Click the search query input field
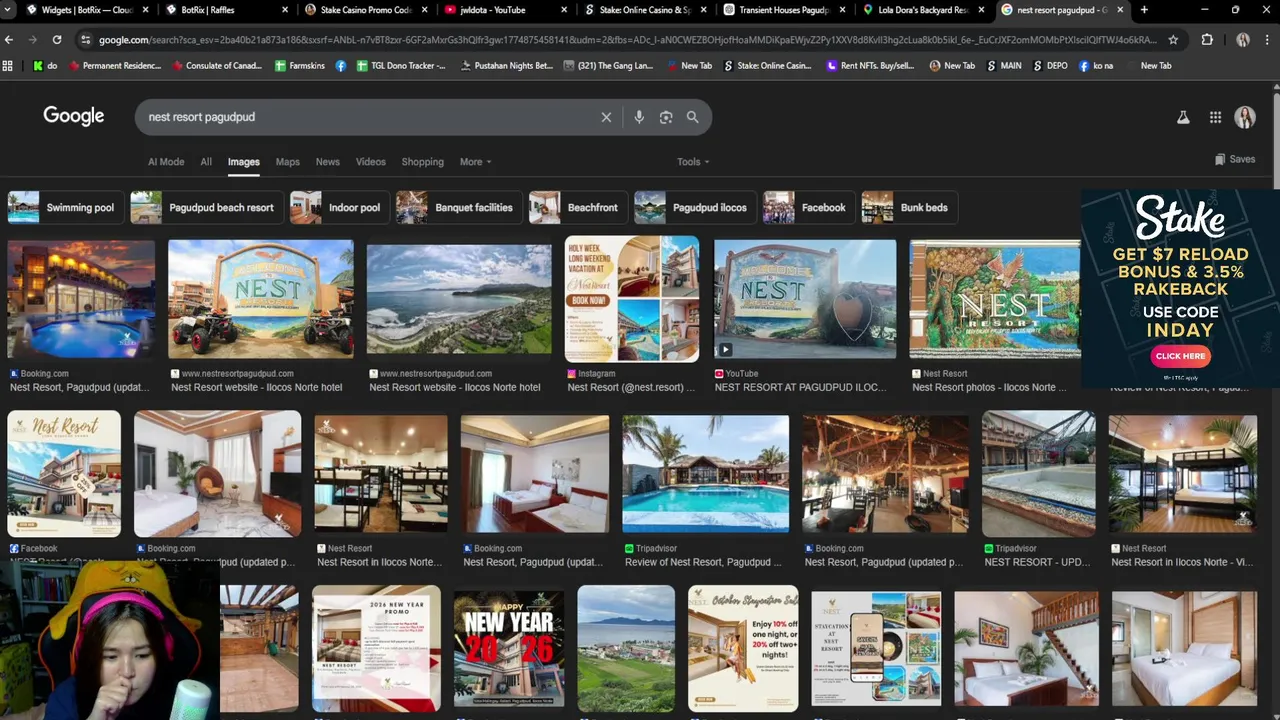This screenshot has width=1280, height=720. point(370,117)
